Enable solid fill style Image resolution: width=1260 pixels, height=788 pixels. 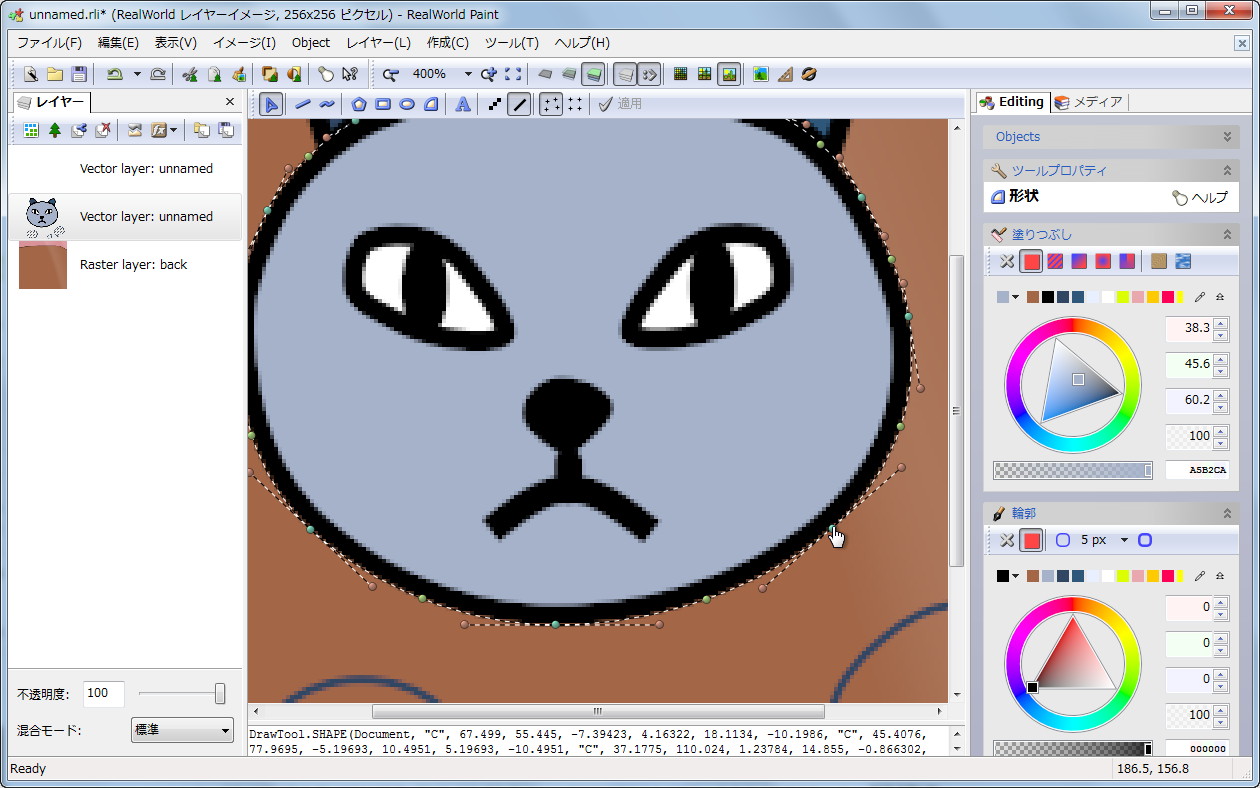[1031, 262]
